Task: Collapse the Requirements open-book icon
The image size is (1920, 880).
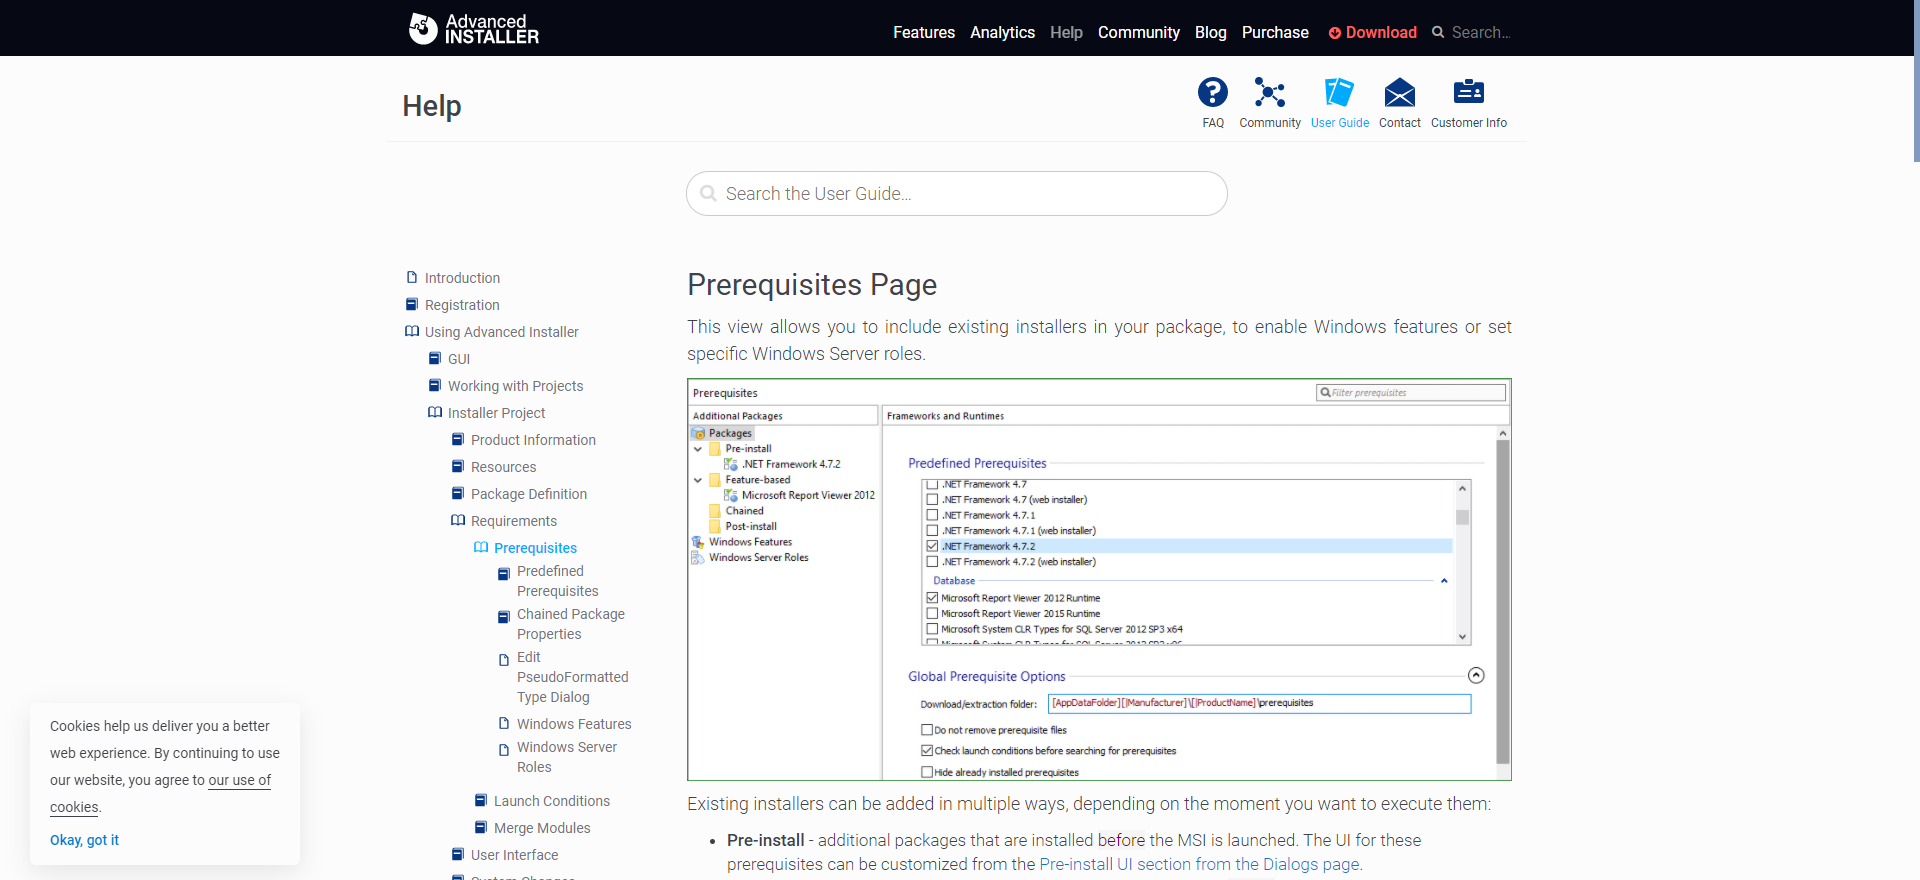Action: (458, 520)
